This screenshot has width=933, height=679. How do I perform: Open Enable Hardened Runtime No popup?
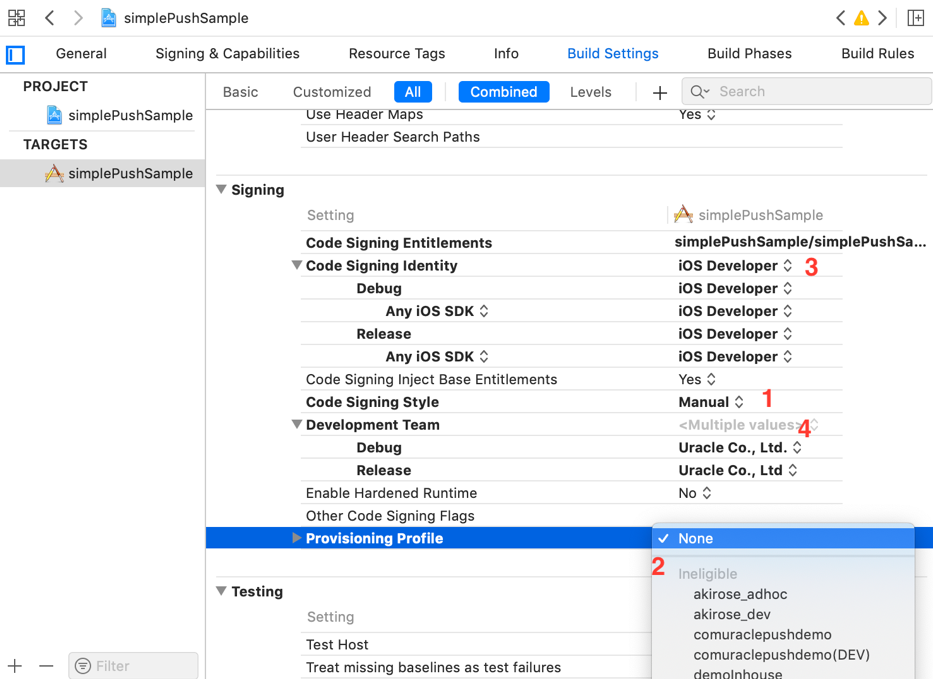tap(695, 493)
